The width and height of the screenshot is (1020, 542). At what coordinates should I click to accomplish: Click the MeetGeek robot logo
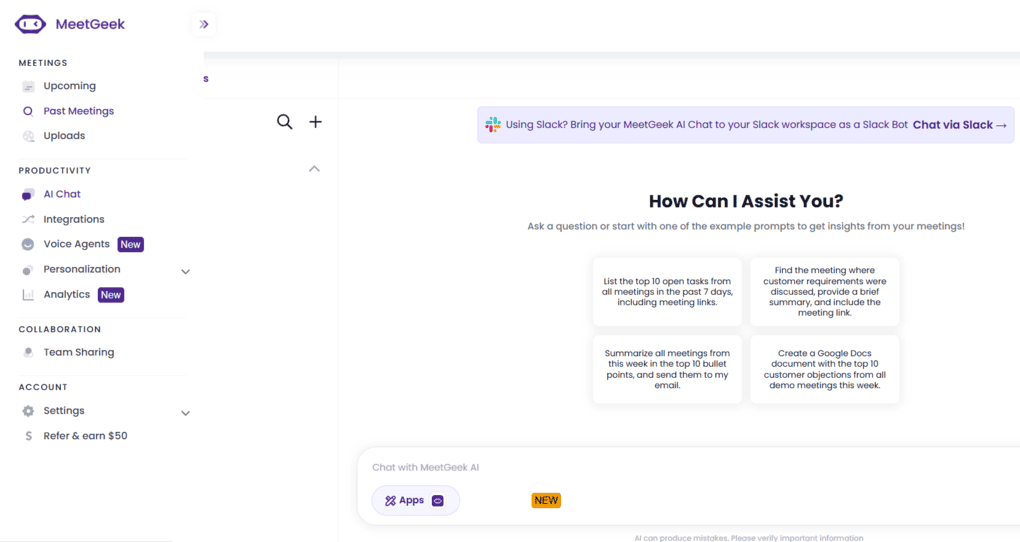pos(30,24)
